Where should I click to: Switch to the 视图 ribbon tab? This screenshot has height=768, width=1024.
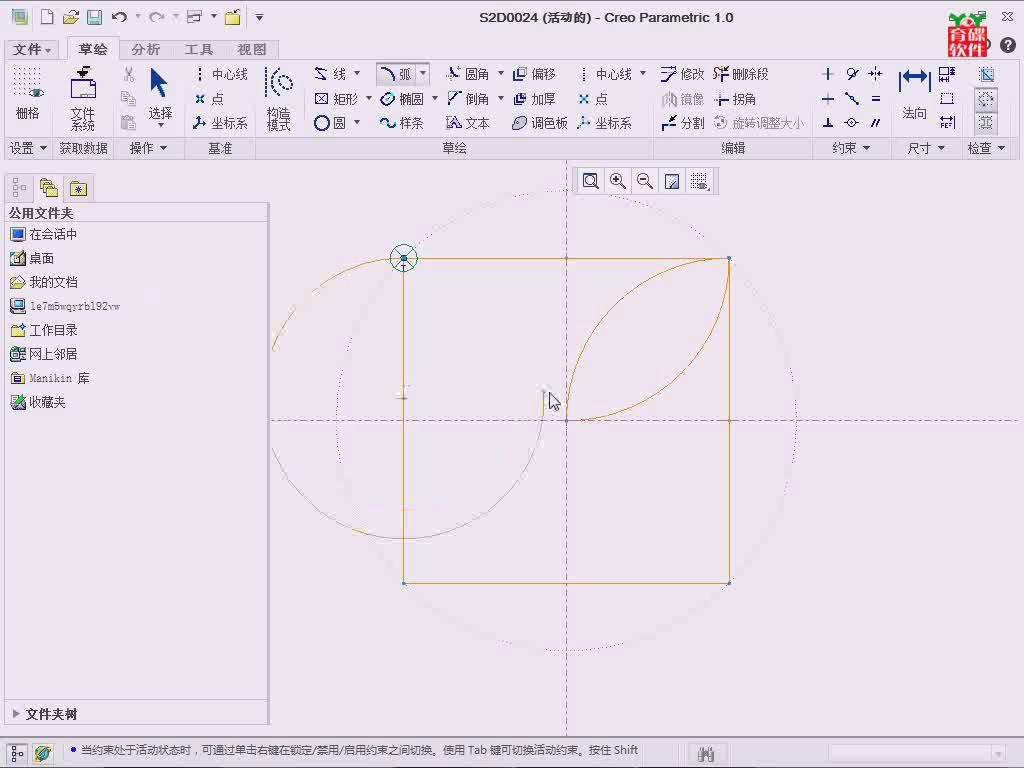click(251, 50)
